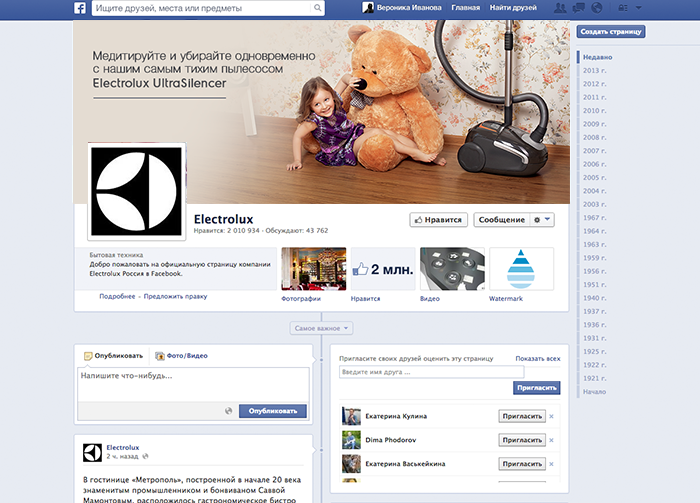
Task: Jump to 2010 г. in the timeline
Action: [594, 111]
